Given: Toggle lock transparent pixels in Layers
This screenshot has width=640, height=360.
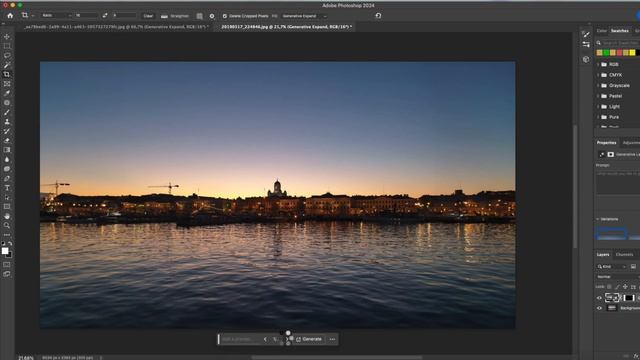Looking at the screenshot, I should tap(609, 287).
